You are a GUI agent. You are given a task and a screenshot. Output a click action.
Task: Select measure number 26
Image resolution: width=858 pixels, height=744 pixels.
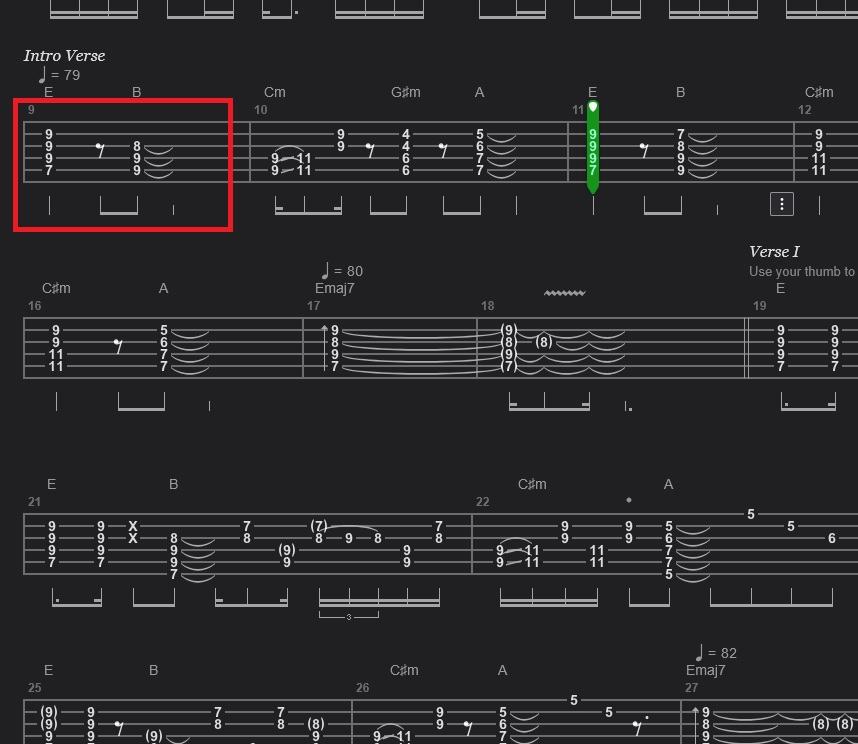[x=362, y=688]
